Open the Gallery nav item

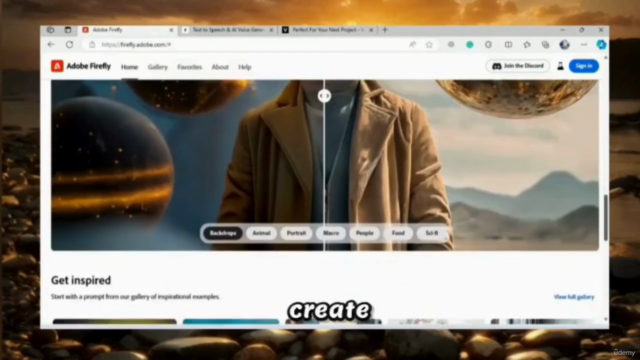(158, 67)
